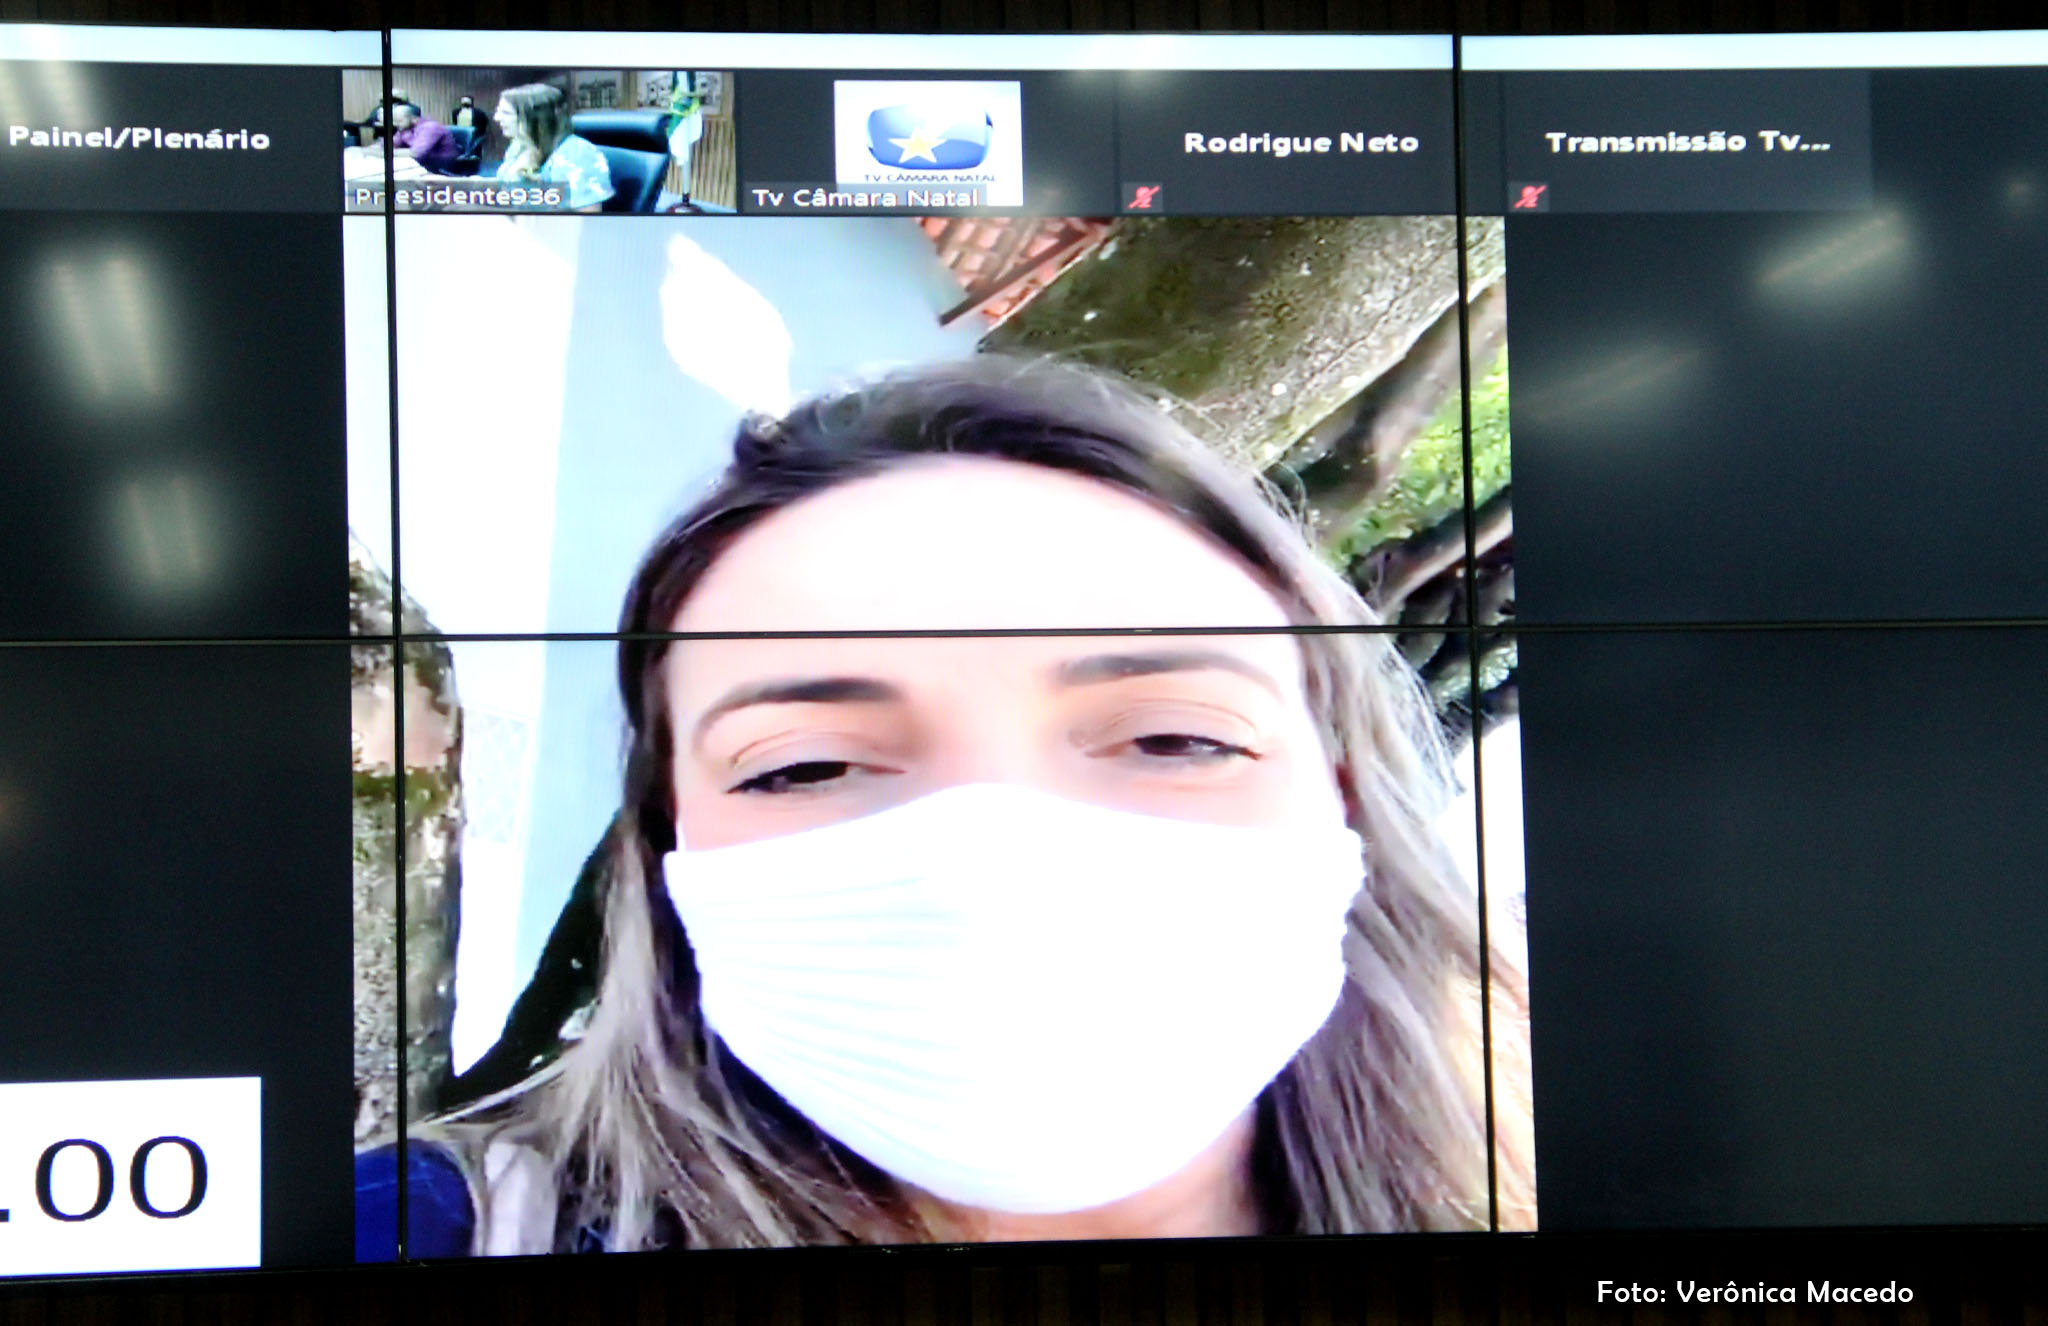Click the Tv Câmara Natal name label

(865, 198)
